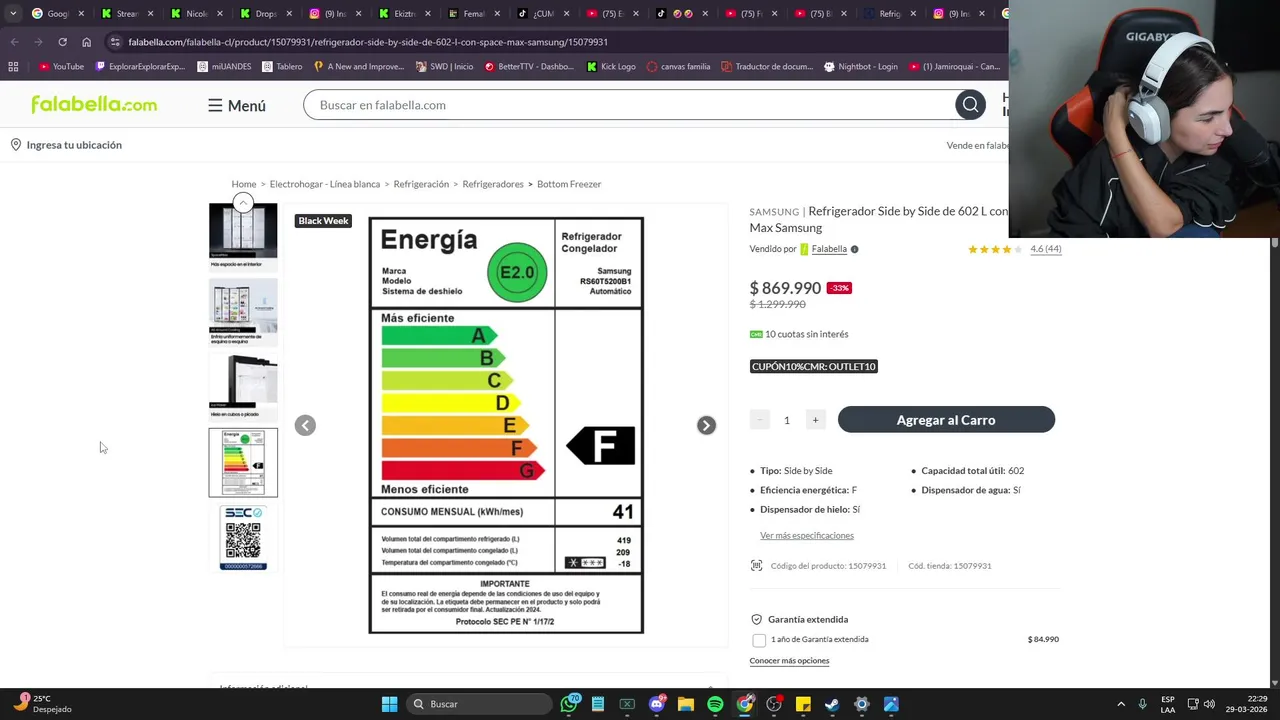Open seller info icon next to Falabella

tap(854, 249)
